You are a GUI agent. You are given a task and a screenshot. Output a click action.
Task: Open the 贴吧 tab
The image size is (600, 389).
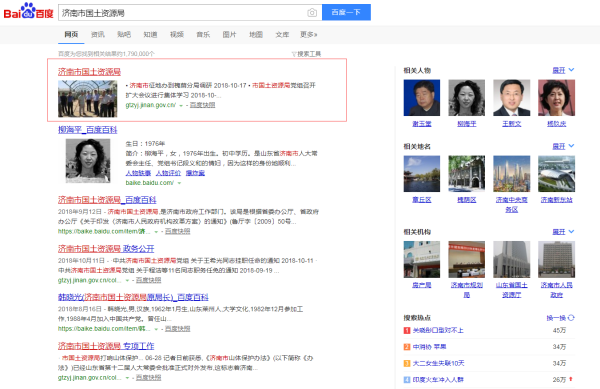point(124,34)
